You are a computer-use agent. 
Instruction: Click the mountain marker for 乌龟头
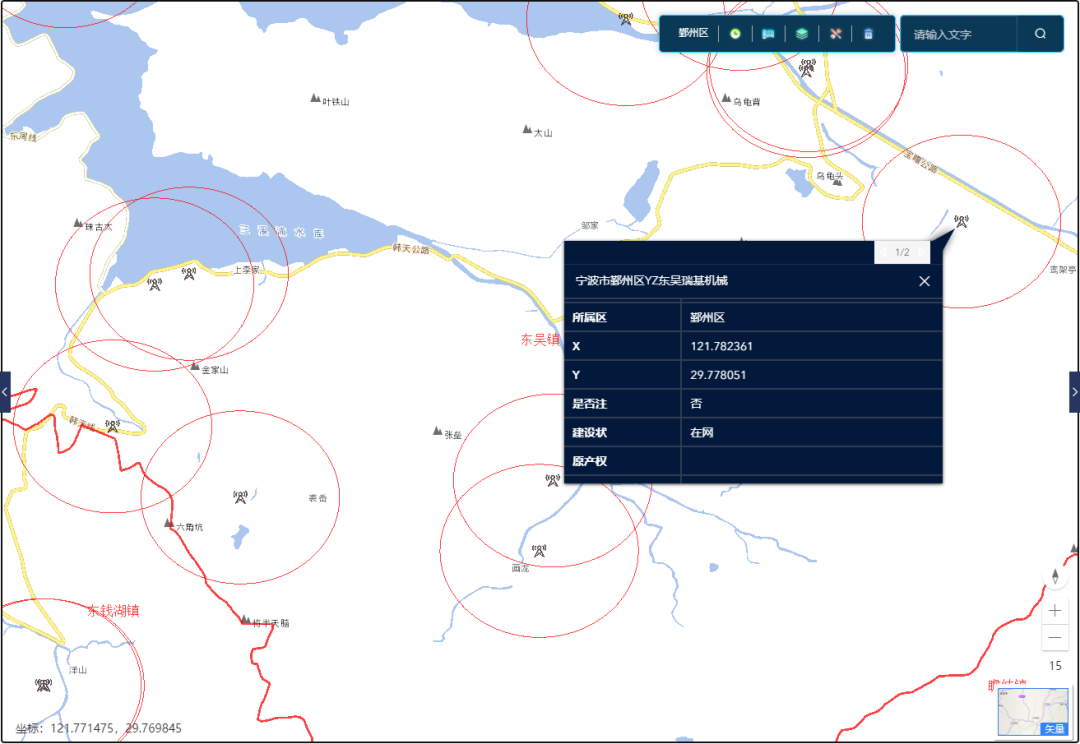(x=838, y=182)
